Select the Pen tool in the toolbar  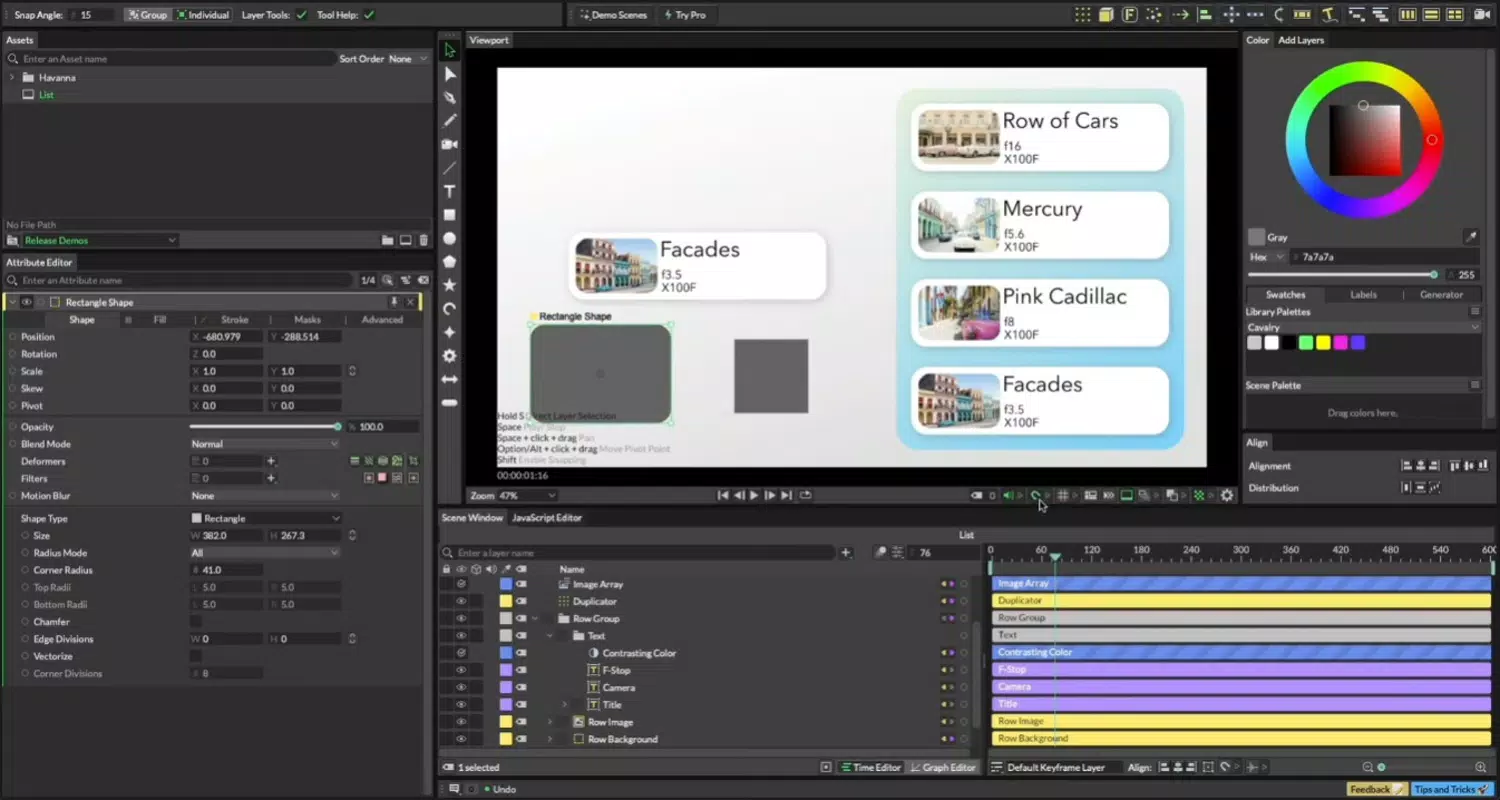coord(450,98)
